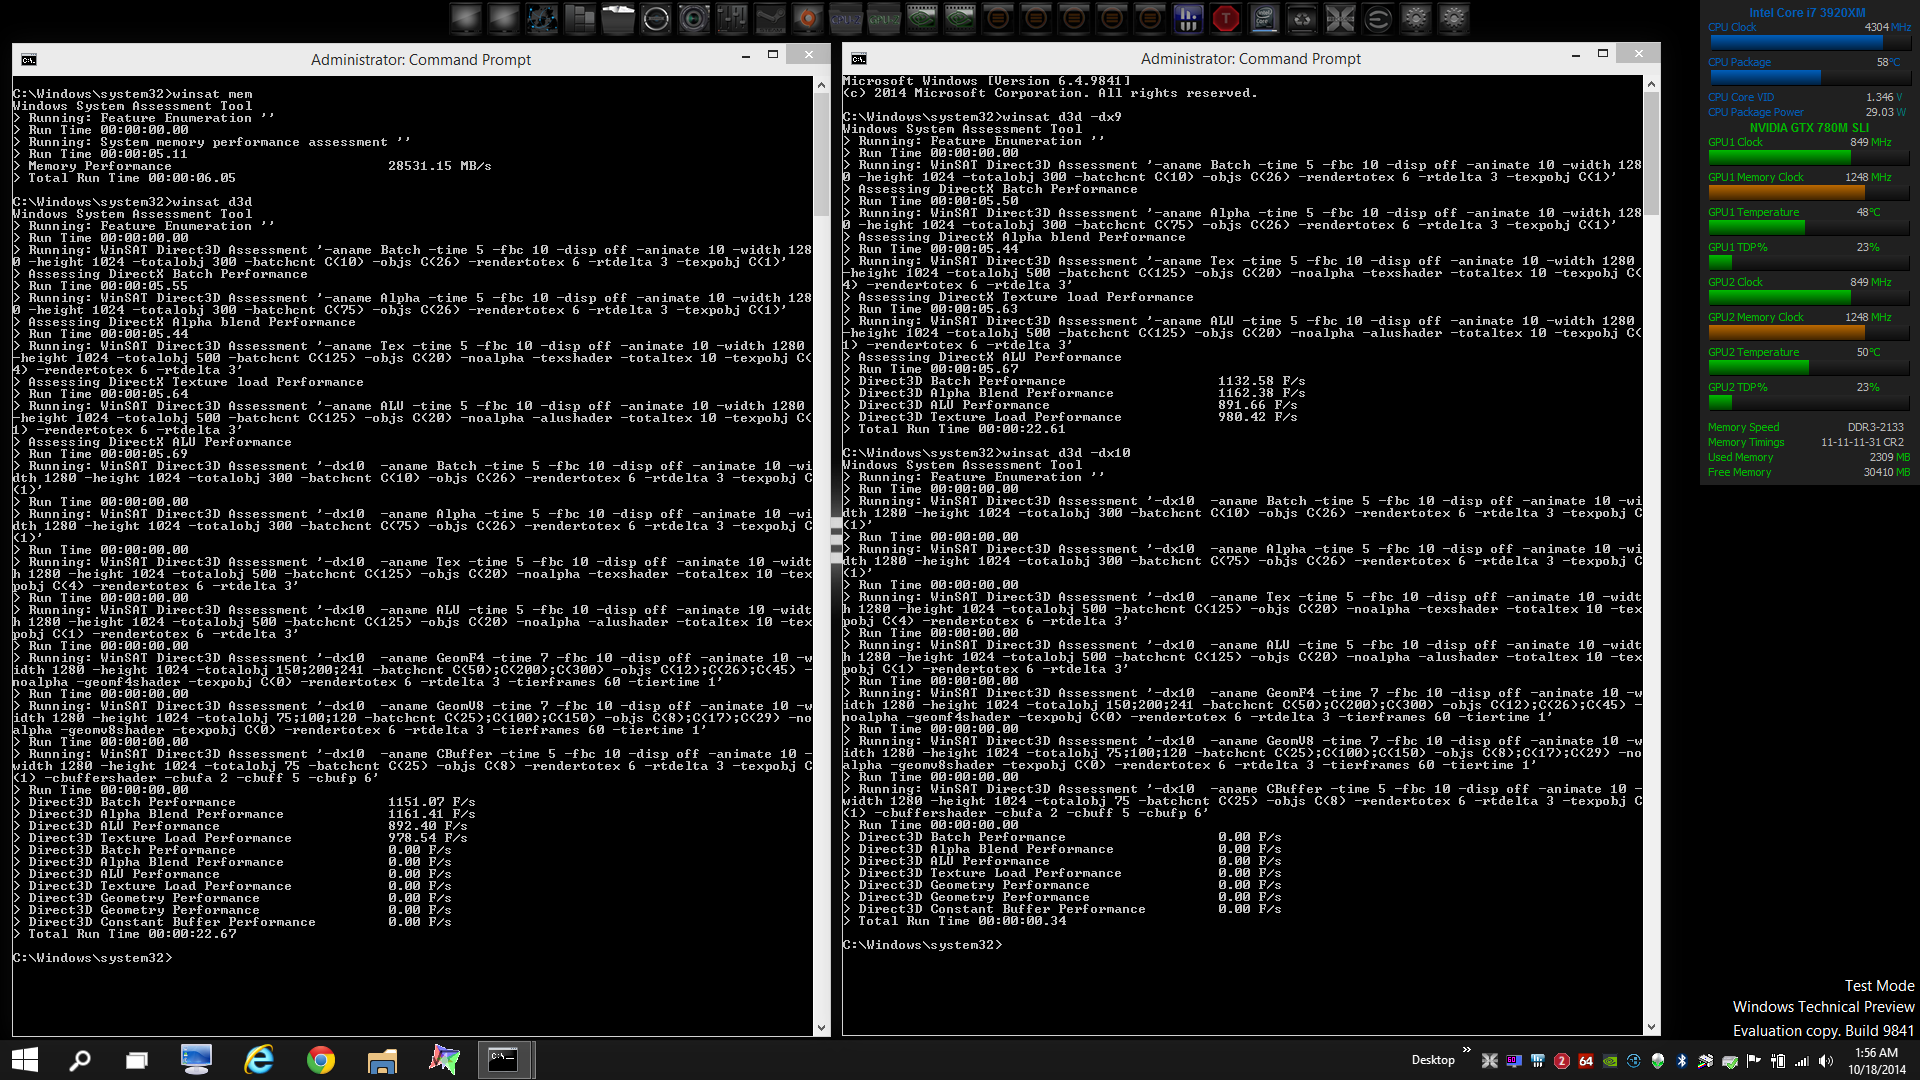Open the blue monitor taskbar icon
Viewport: 1920px width, 1080px height.
tap(196, 1060)
